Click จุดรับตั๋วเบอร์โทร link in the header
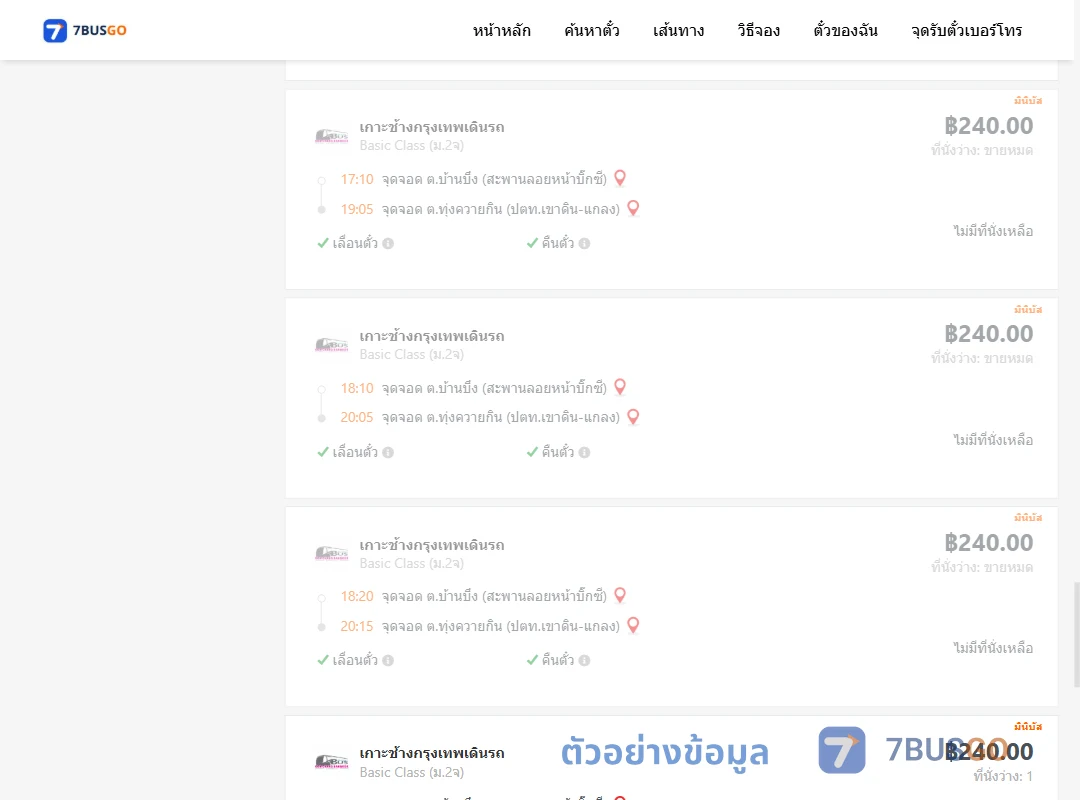The image size is (1080, 800). point(966,30)
